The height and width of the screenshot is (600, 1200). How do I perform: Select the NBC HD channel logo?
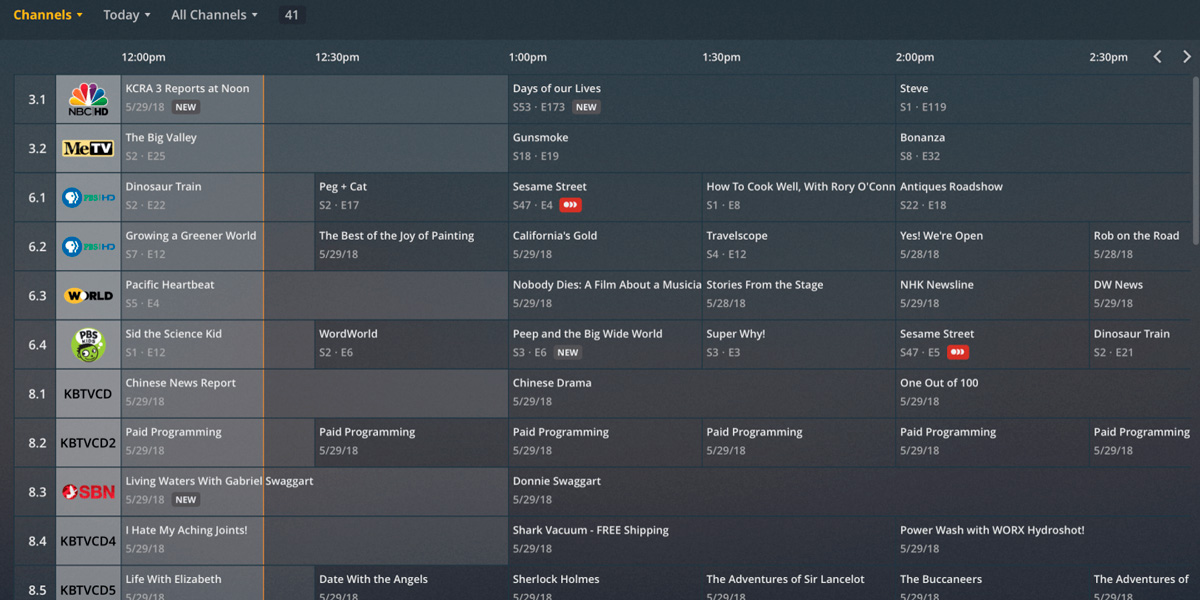pos(88,99)
